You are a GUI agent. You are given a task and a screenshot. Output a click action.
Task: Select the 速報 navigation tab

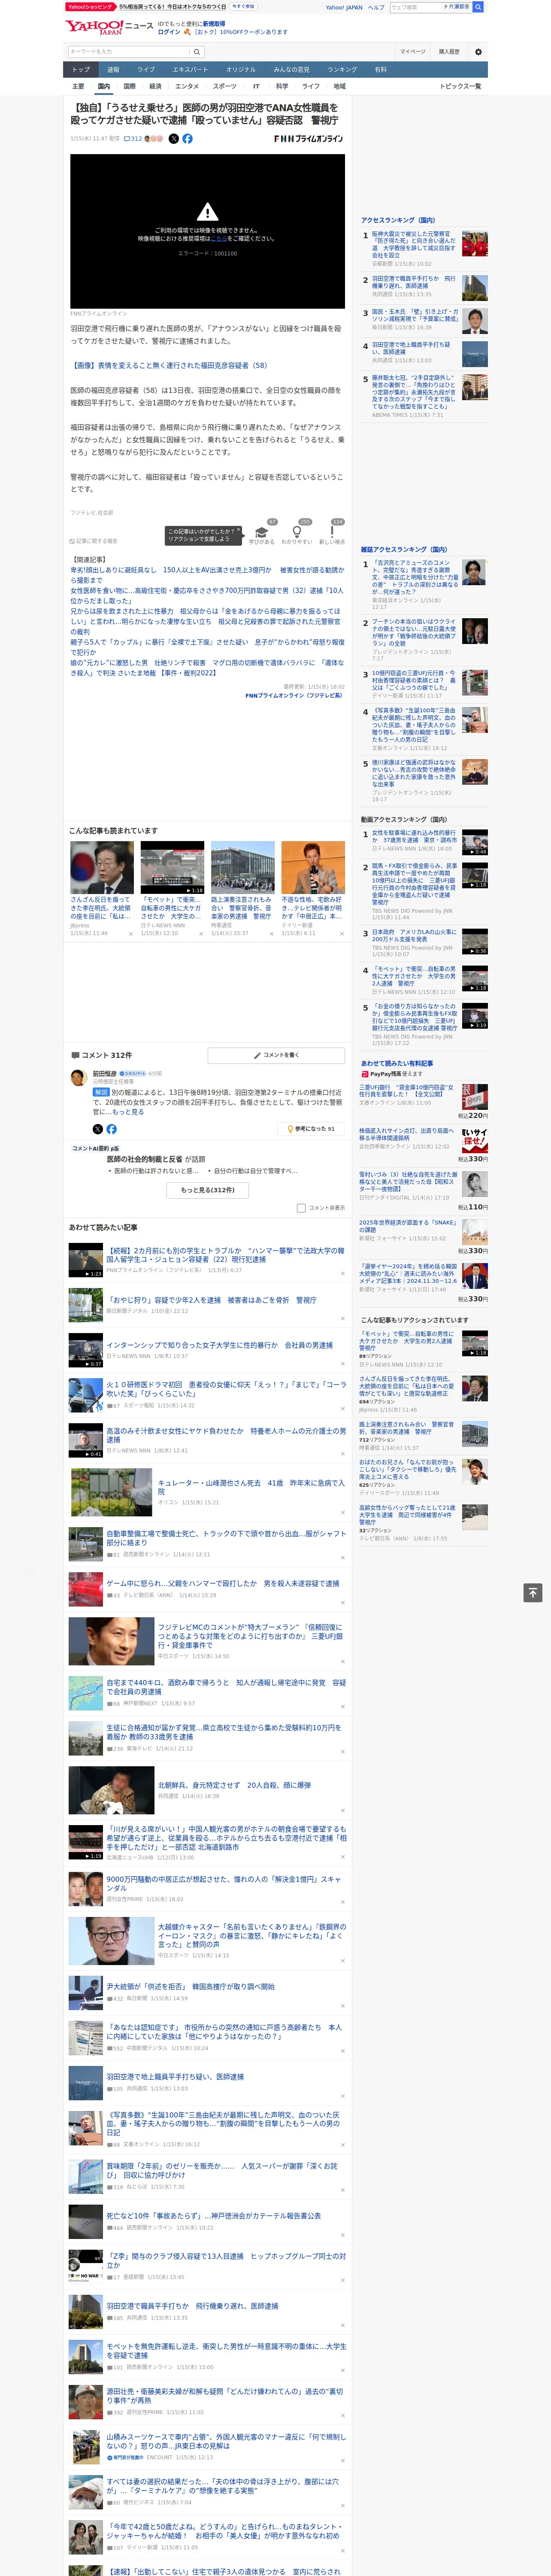[113, 70]
